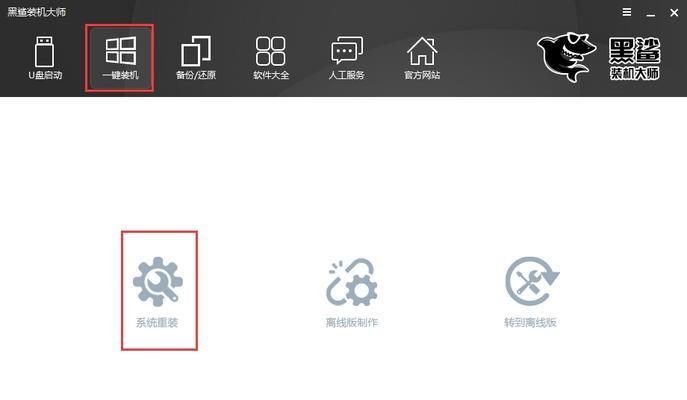Switch to the 软件大全 tab label
Image resolution: width=687 pixels, height=400 pixels.
271,75
